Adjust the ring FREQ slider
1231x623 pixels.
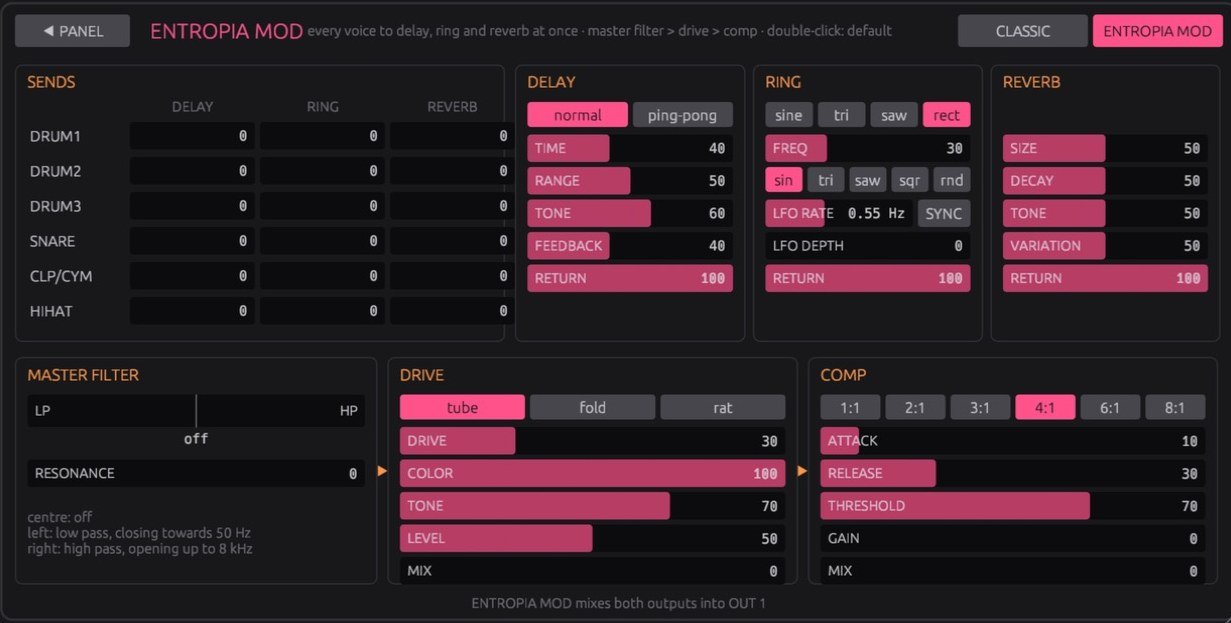(x=868, y=148)
